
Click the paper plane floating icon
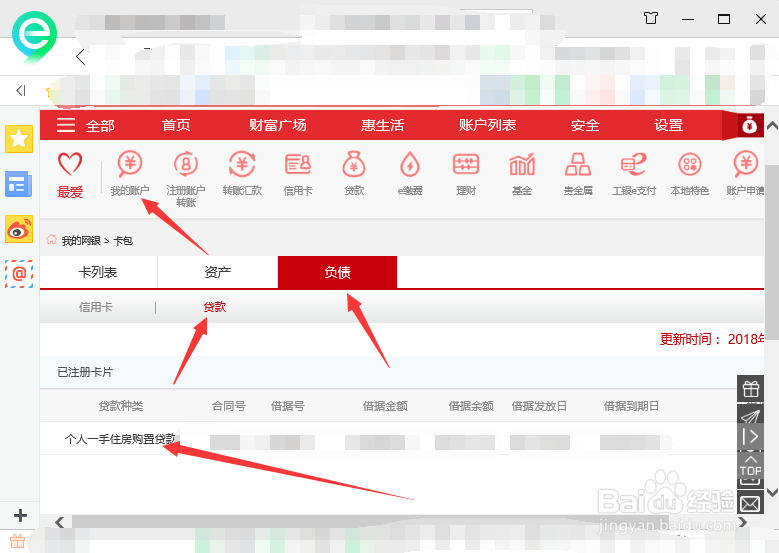tap(750, 415)
